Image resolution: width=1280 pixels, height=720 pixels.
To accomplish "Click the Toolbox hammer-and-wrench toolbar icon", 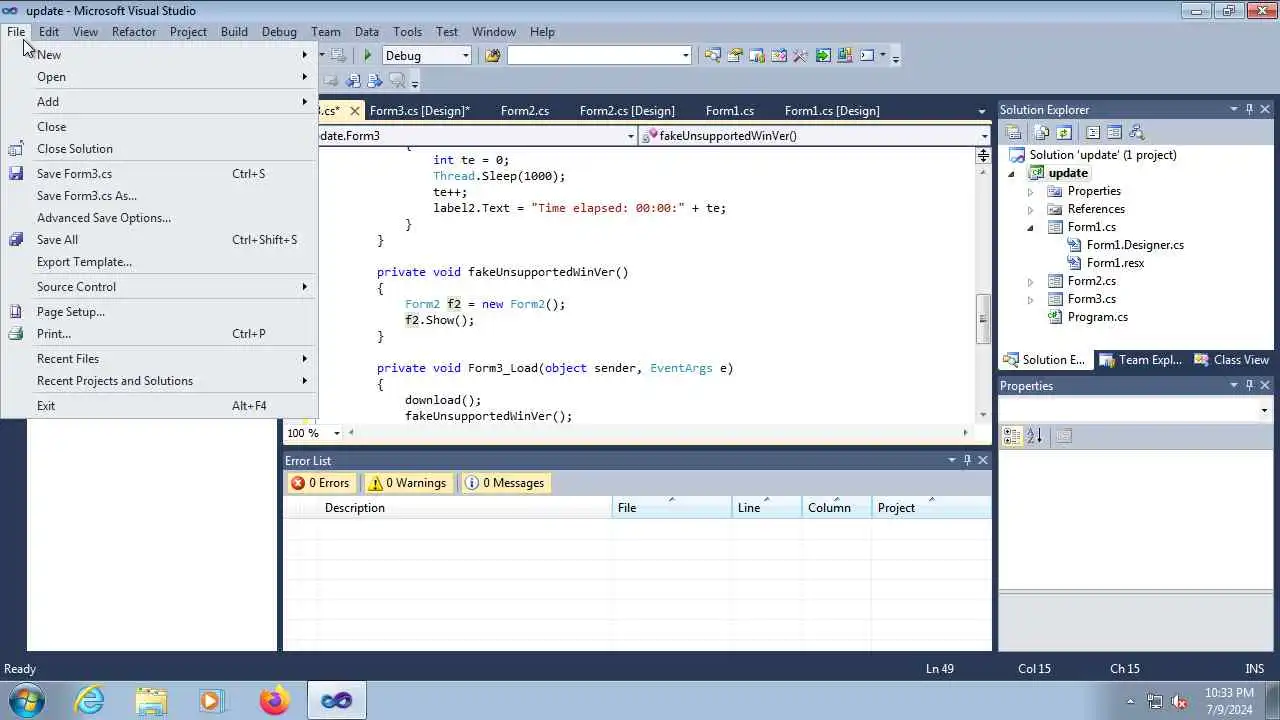I will pos(800,56).
